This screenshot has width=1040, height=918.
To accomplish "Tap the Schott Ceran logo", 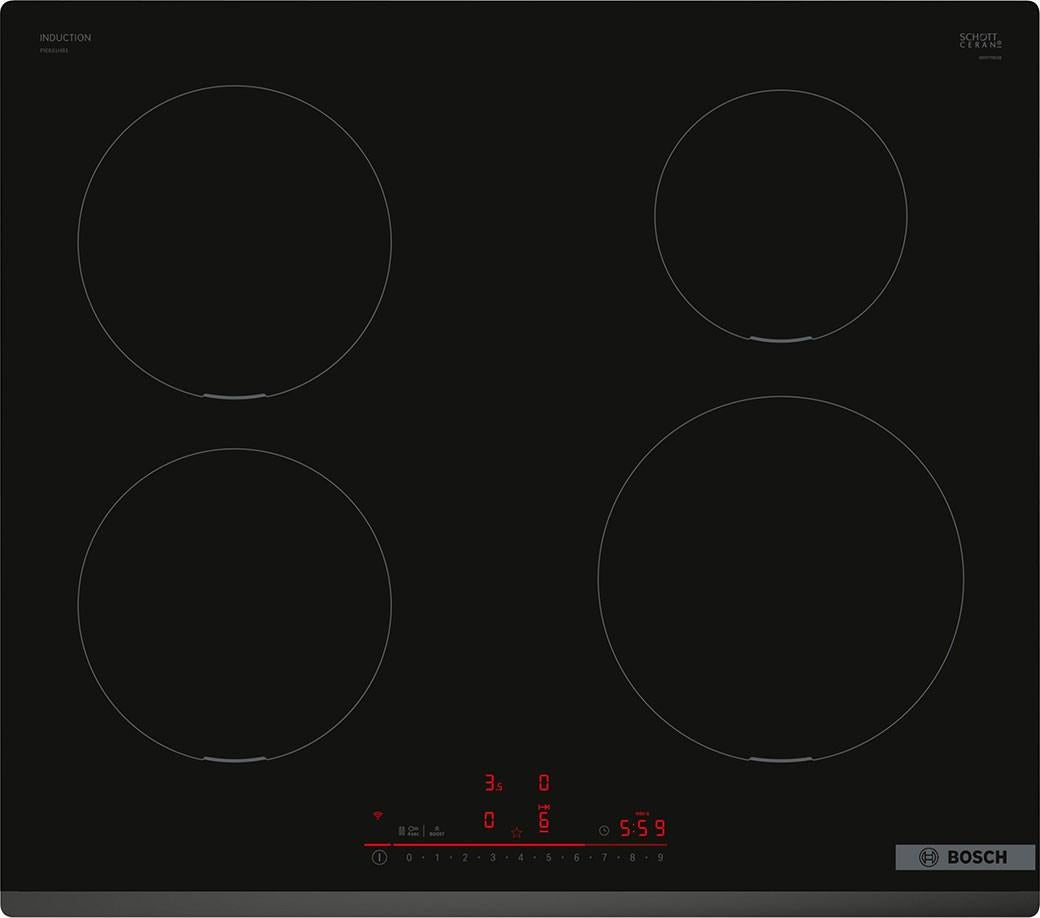I will (980, 40).
